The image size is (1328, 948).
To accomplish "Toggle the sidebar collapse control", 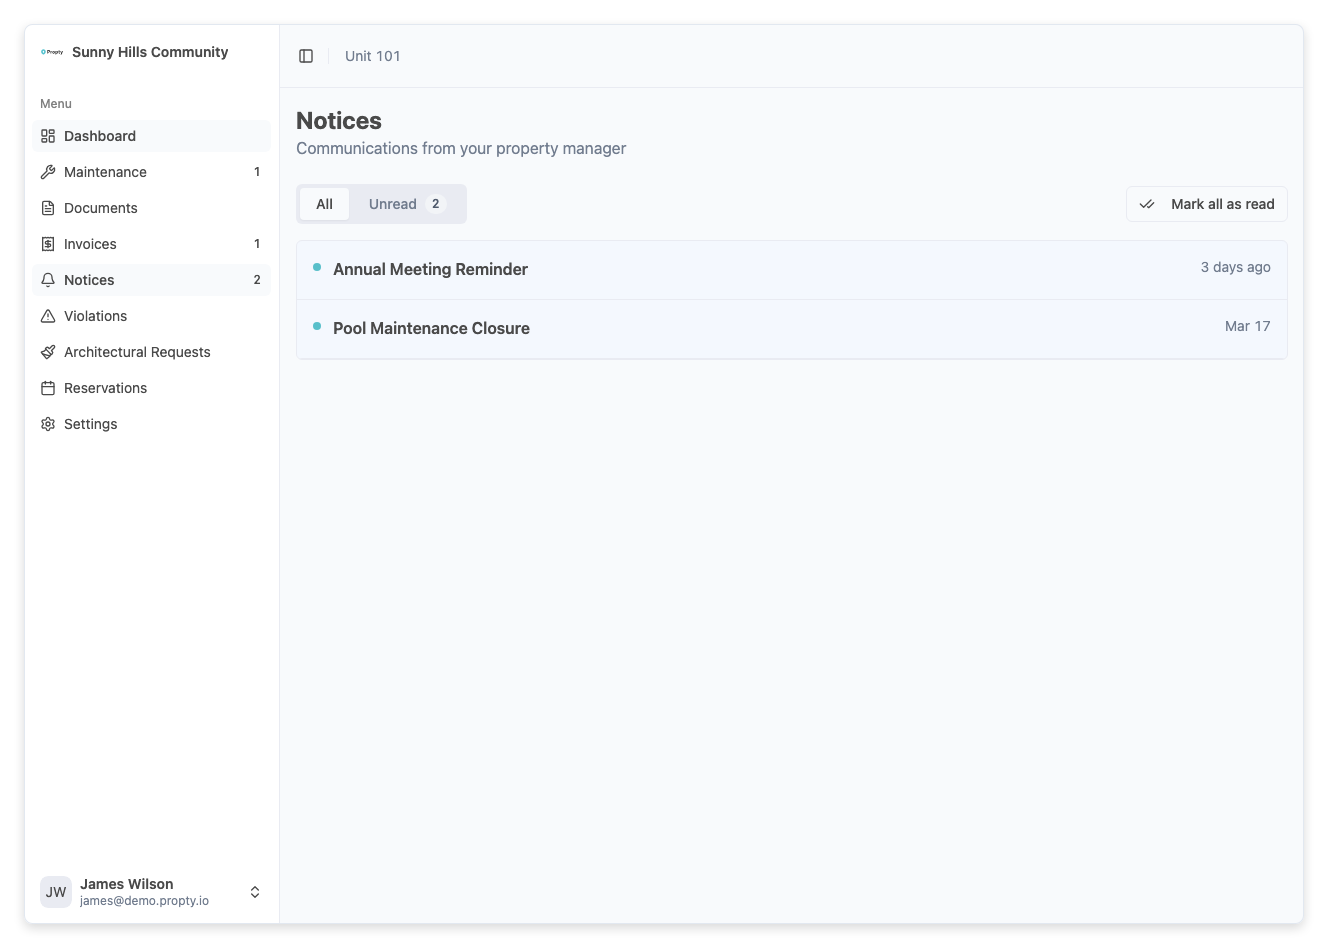I will (x=305, y=55).
